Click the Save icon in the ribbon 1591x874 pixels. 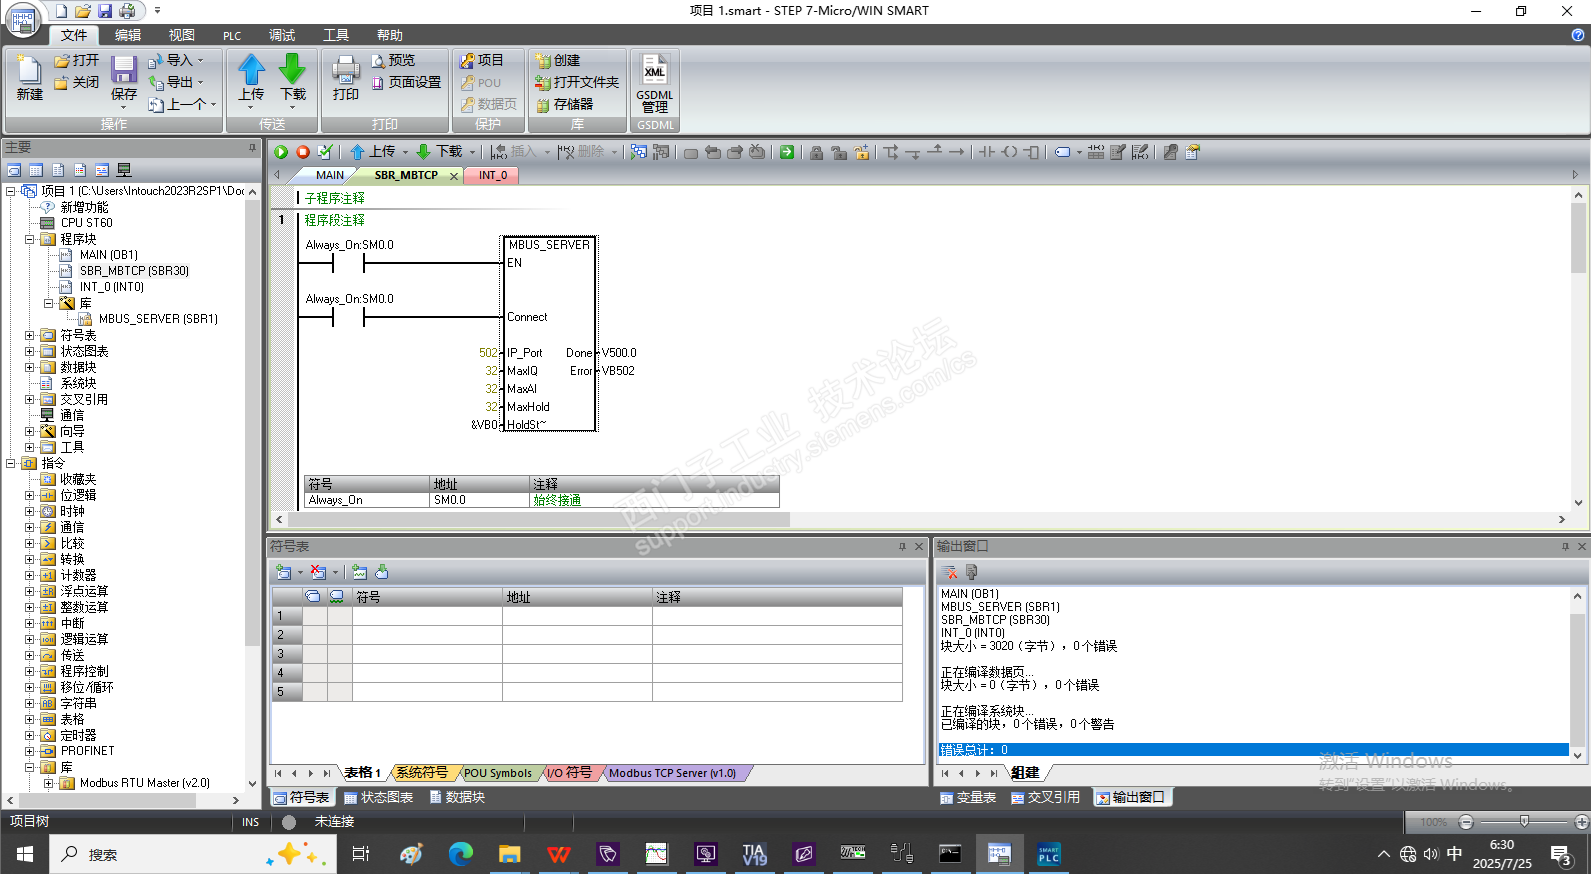tap(124, 70)
